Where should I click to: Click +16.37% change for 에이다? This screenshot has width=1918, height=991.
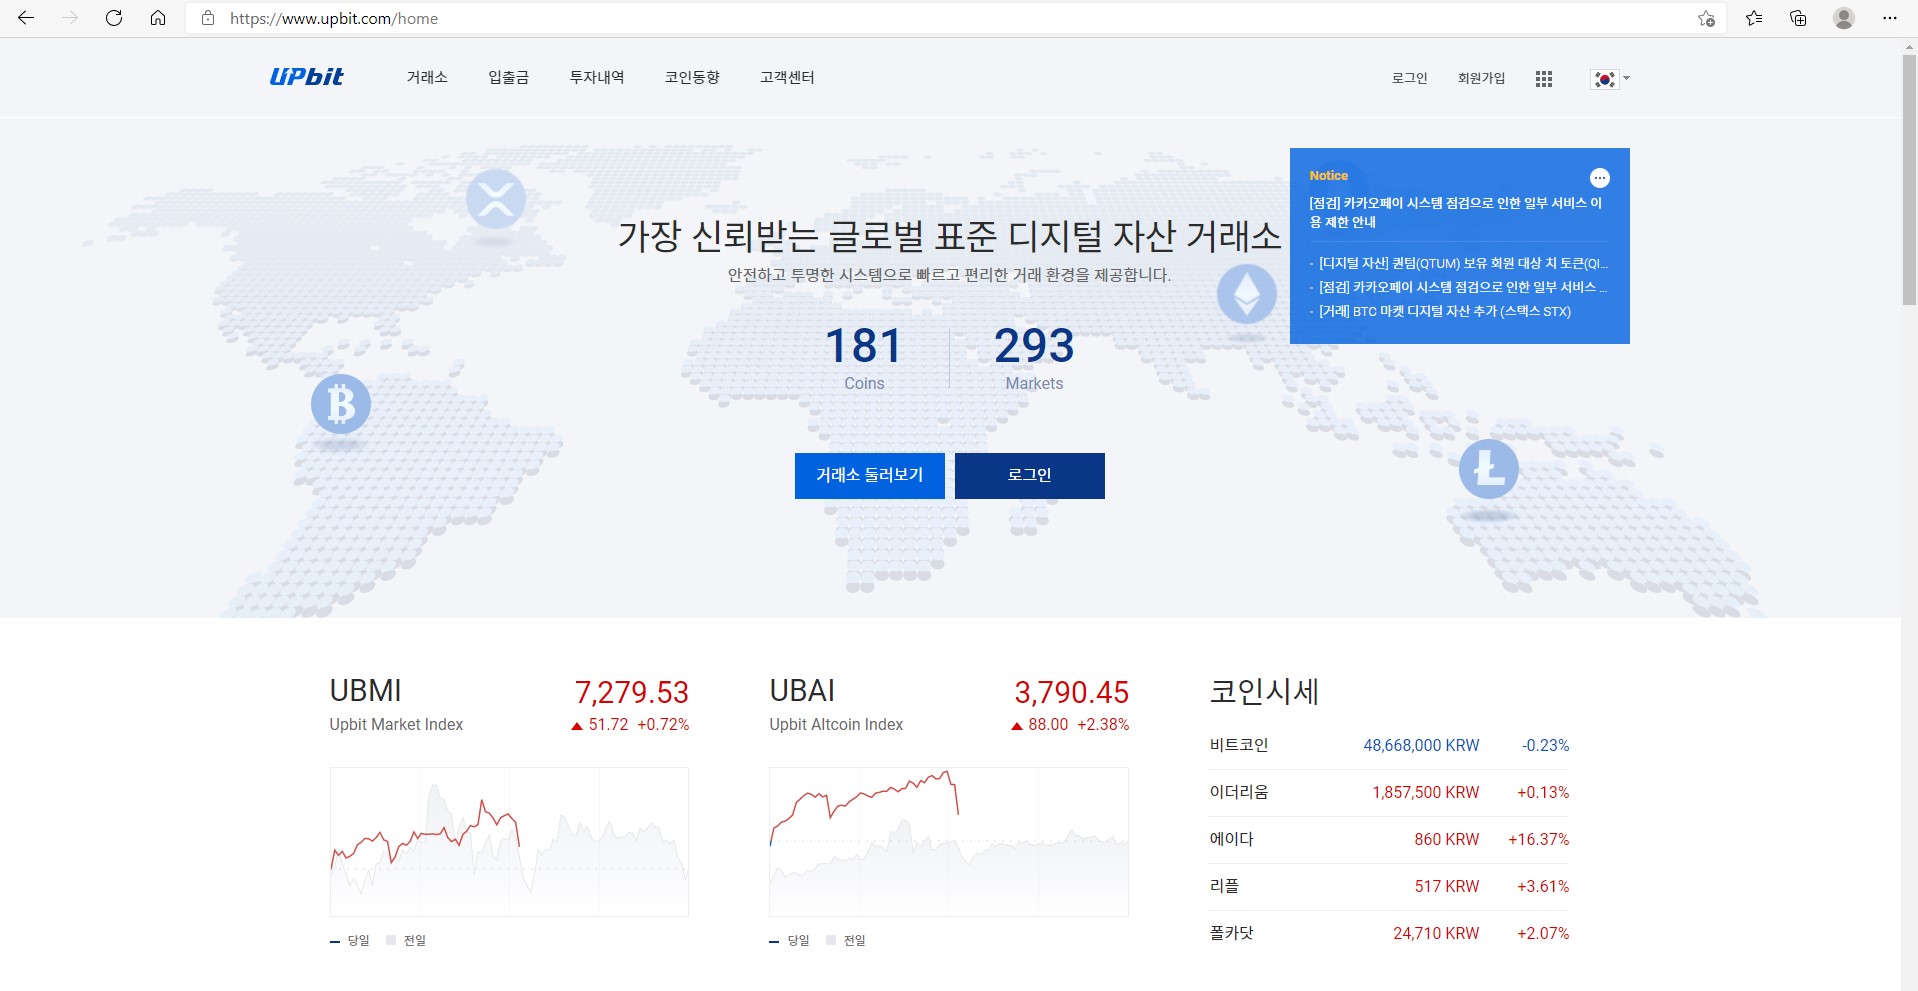coord(1539,840)
